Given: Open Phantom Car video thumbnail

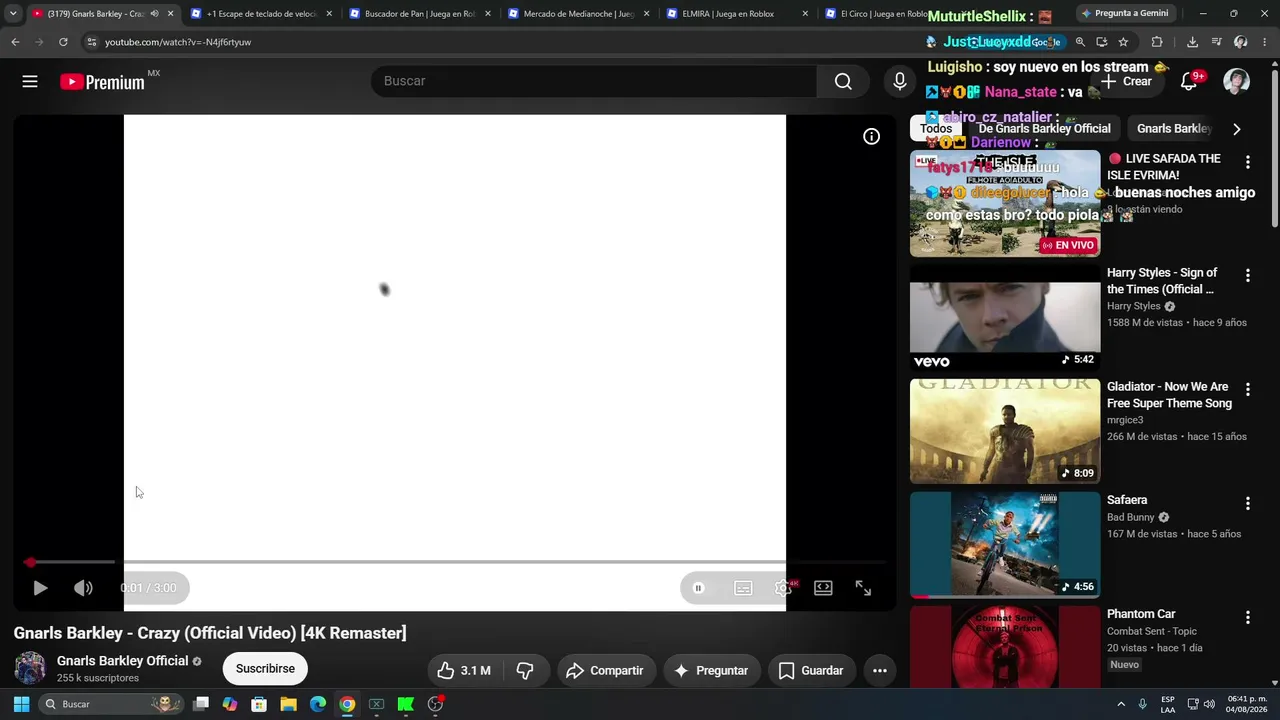Looking at the screenshot, I should point(1005,646).
